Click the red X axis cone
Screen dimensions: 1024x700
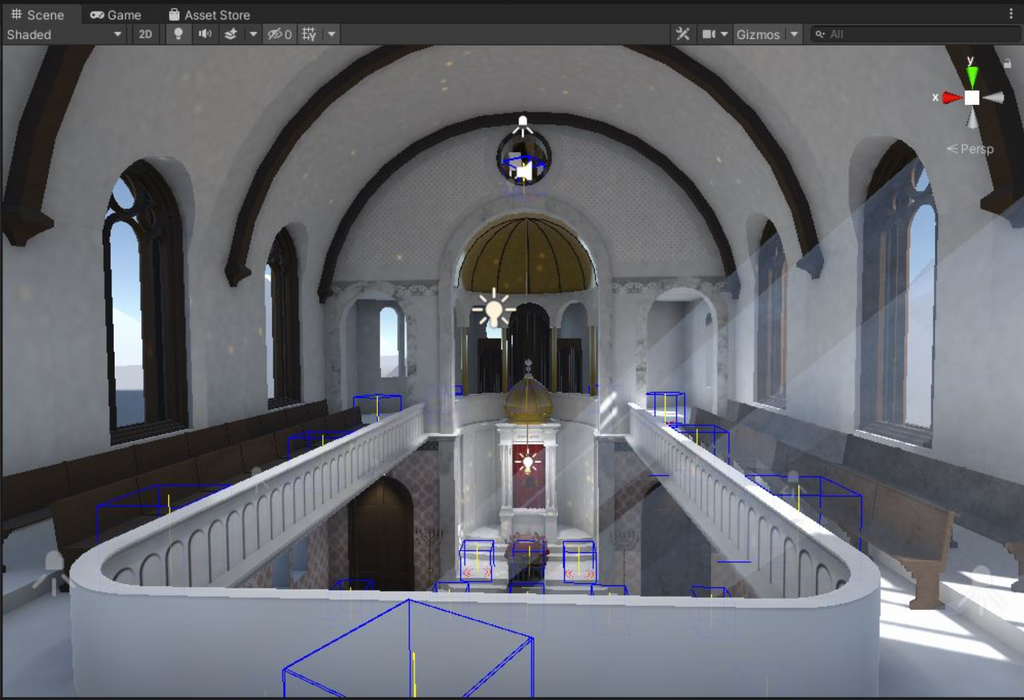[x=950, y=97]
